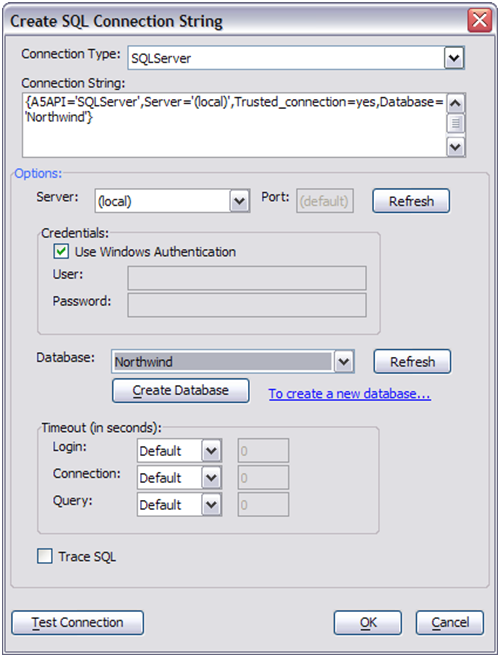Click Refresh next to Port field
500x657 pixels.
tap(411, 201)
